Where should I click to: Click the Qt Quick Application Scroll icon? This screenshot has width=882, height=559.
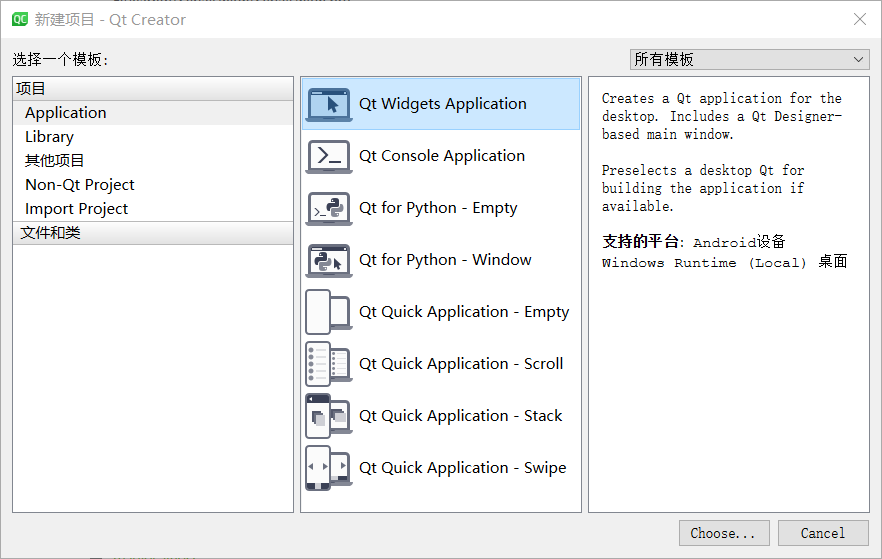pyautogui.click(x=328, y=364)
